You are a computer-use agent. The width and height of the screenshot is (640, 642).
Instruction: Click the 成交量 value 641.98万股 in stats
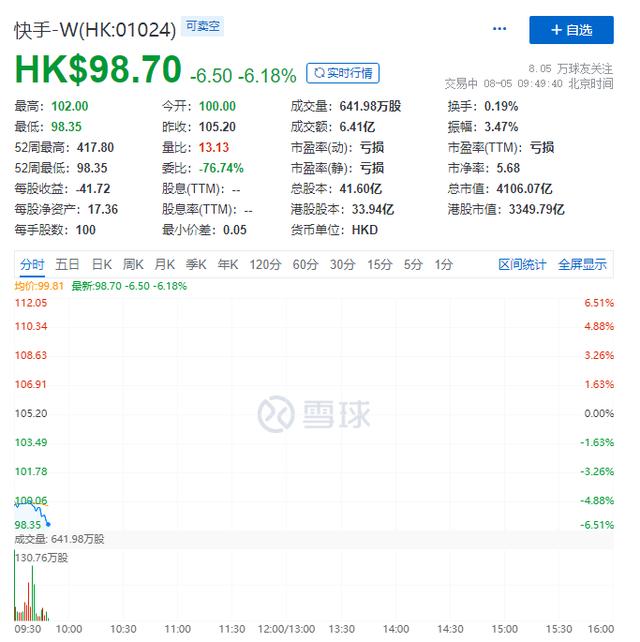[x=370, y=106]
